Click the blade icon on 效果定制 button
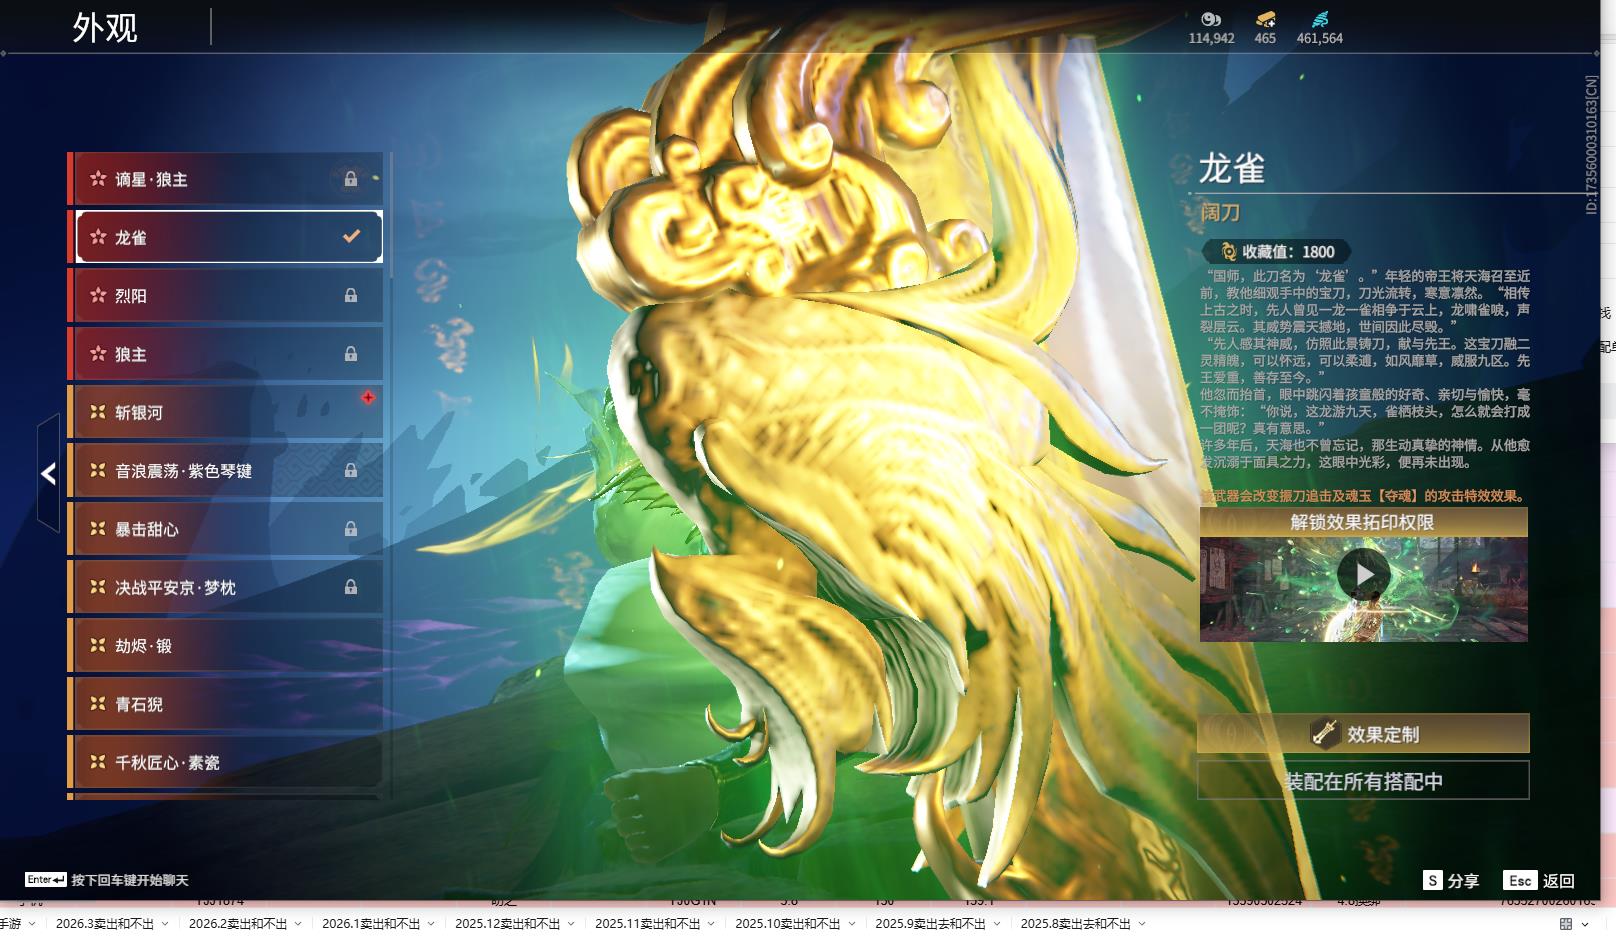 pyautogui.click(x=1325, y=733)
